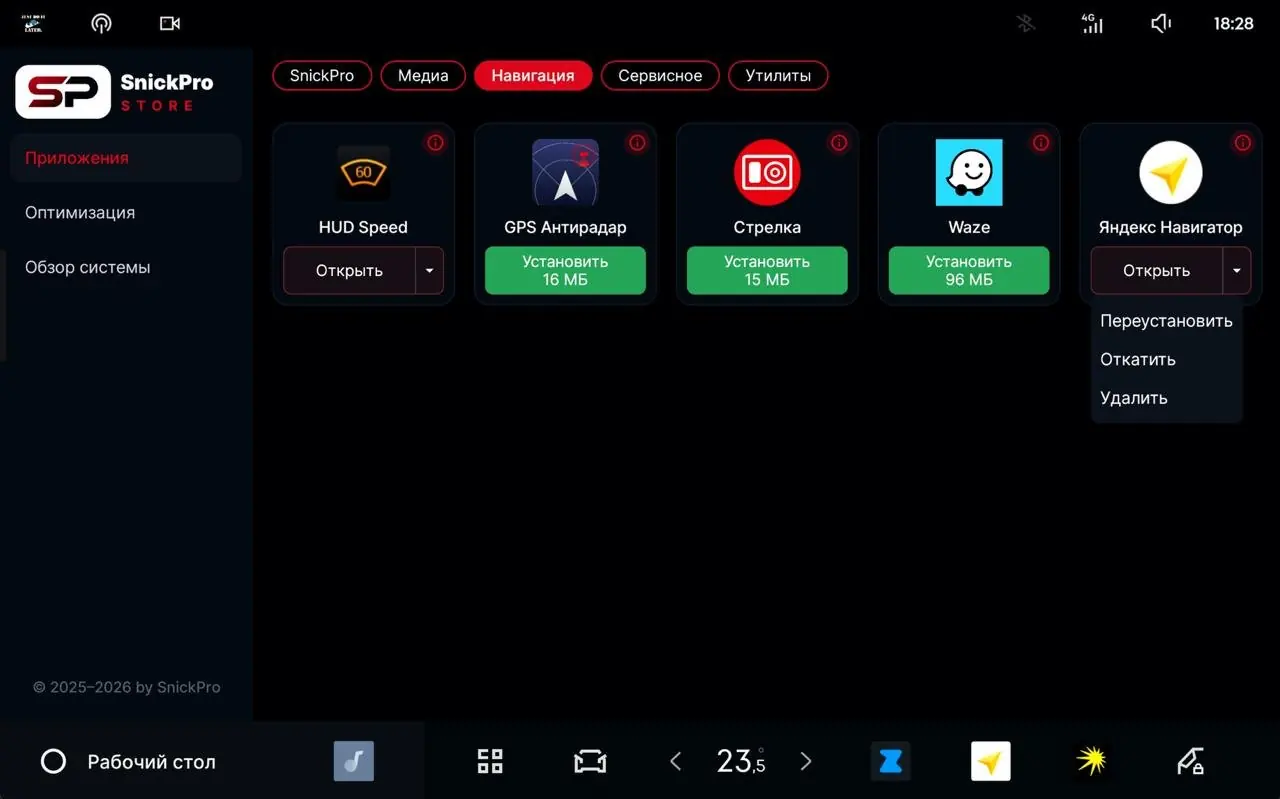Screen dimensions: 1280x799
Task: Open info for Waze app
Action: click(1041, 143)
